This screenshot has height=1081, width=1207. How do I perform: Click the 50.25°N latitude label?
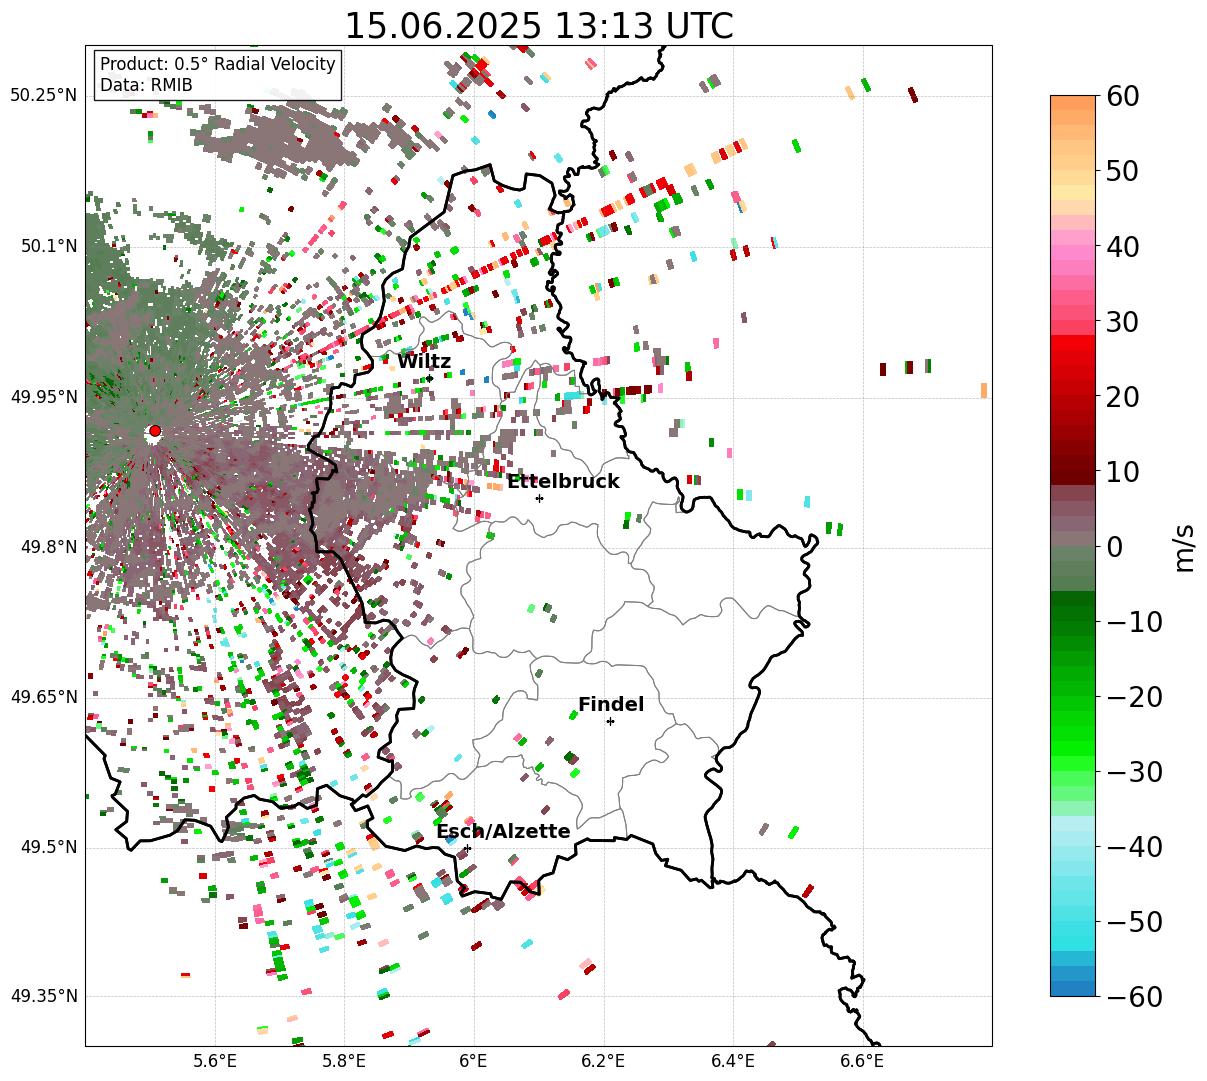[43, 96]
